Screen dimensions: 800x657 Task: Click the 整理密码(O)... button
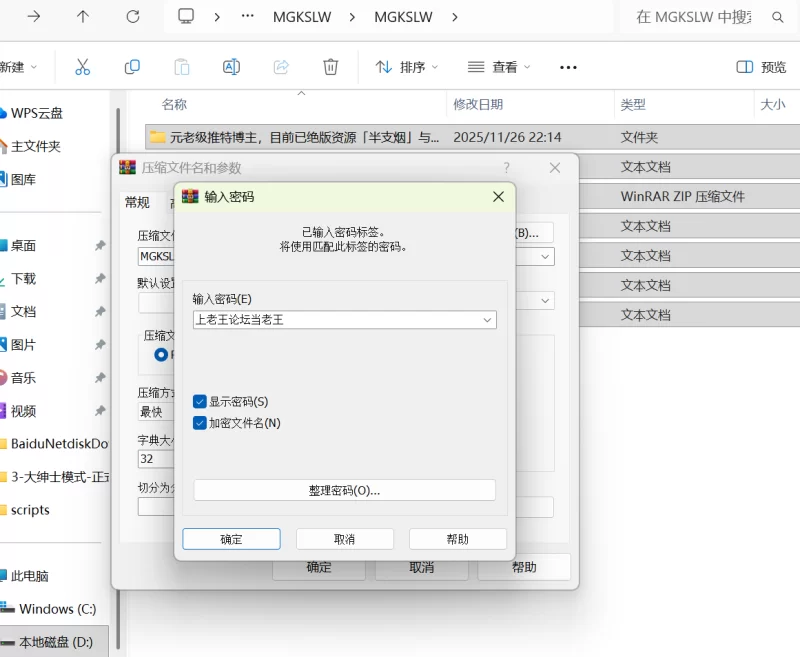(x=344, y=490)
